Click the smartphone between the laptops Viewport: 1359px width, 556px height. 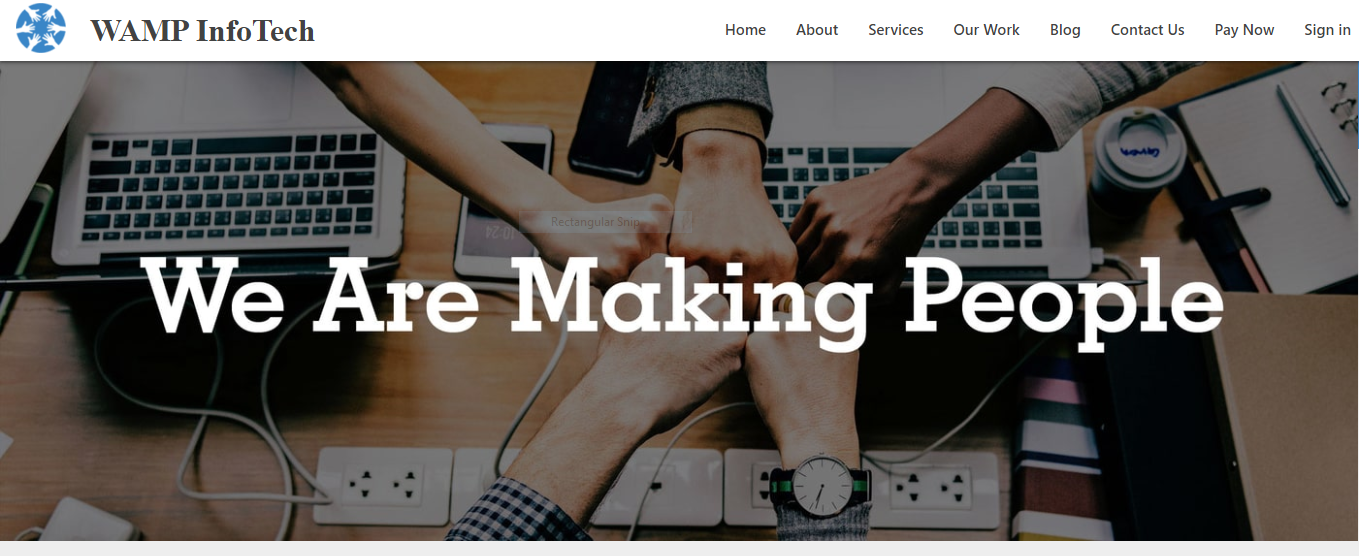pos(503,201)
